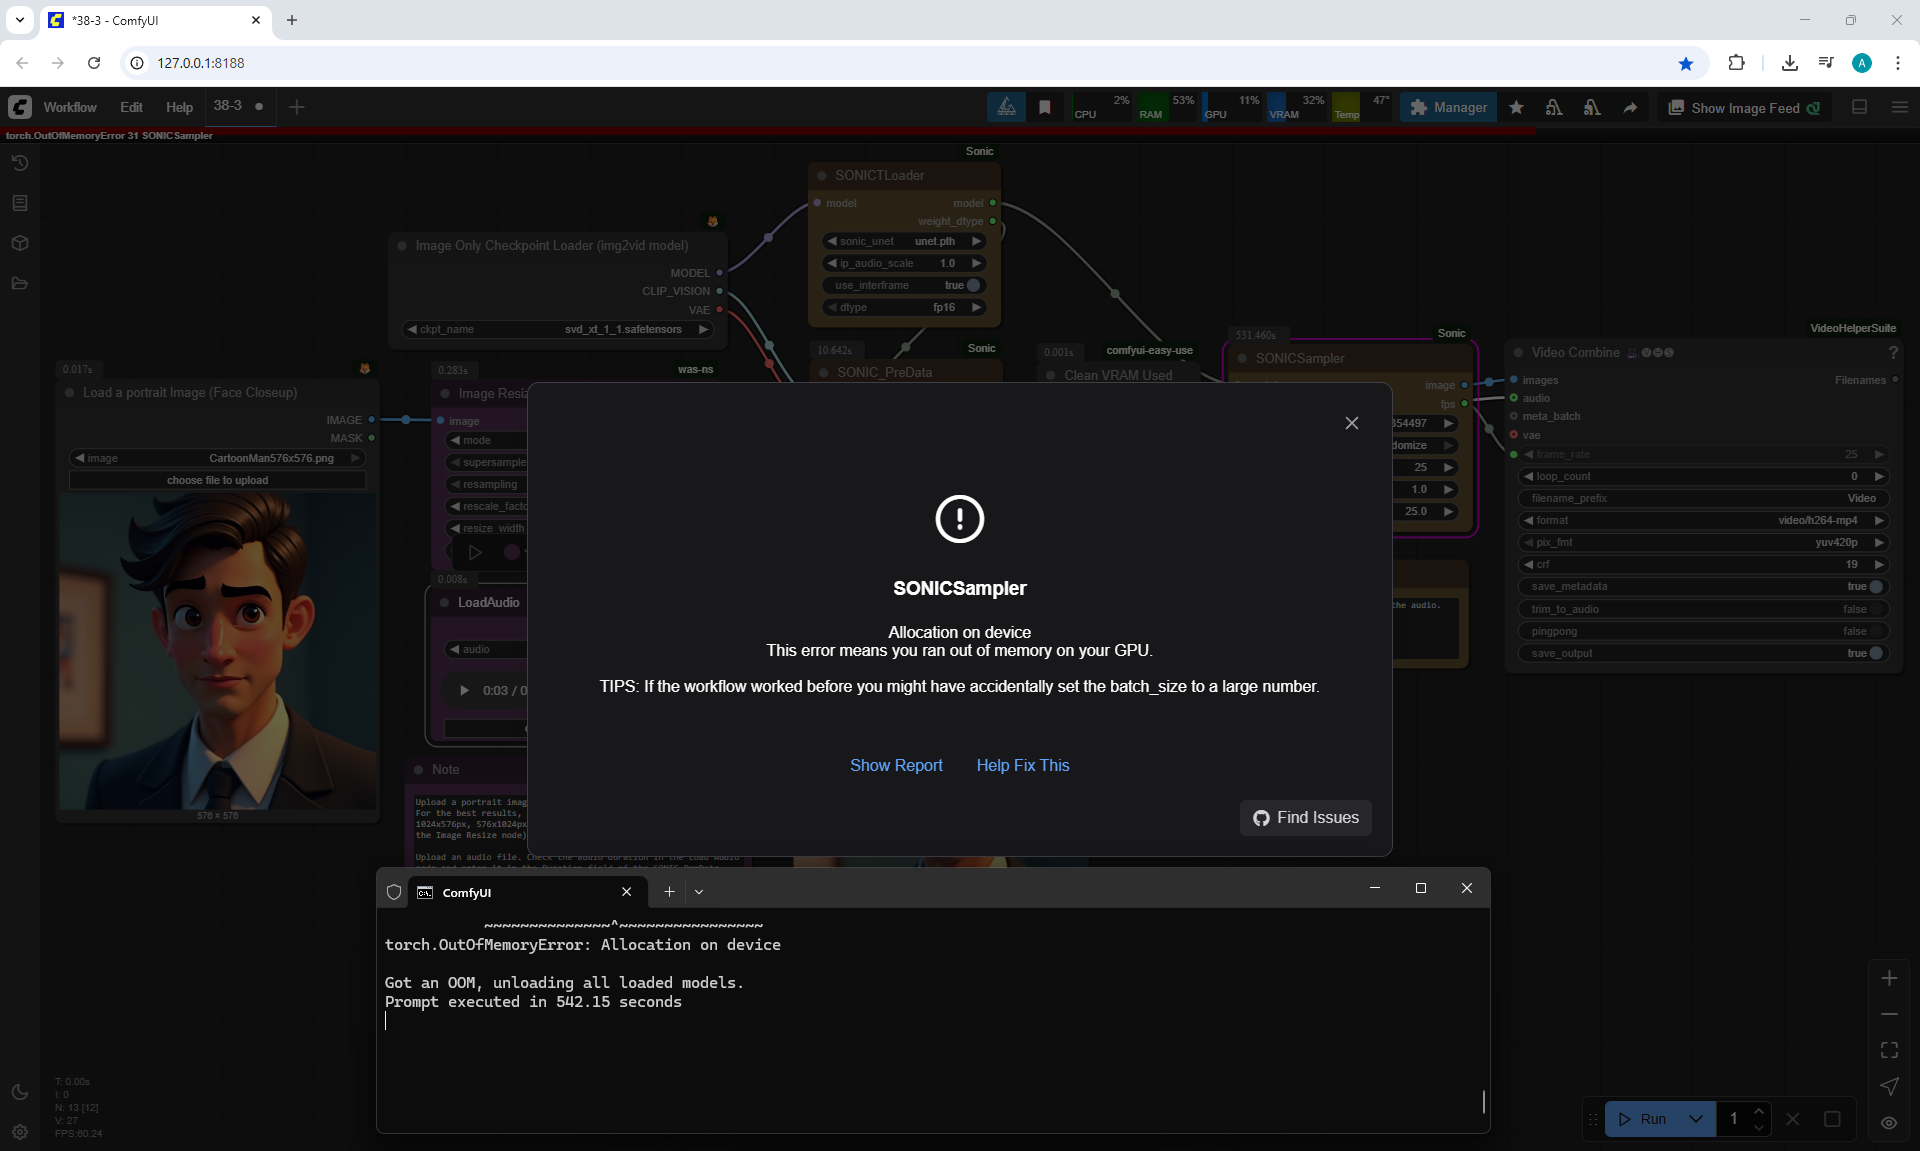Click the Show Report link
The image size is (1920, 1151).
click(896, 765)
